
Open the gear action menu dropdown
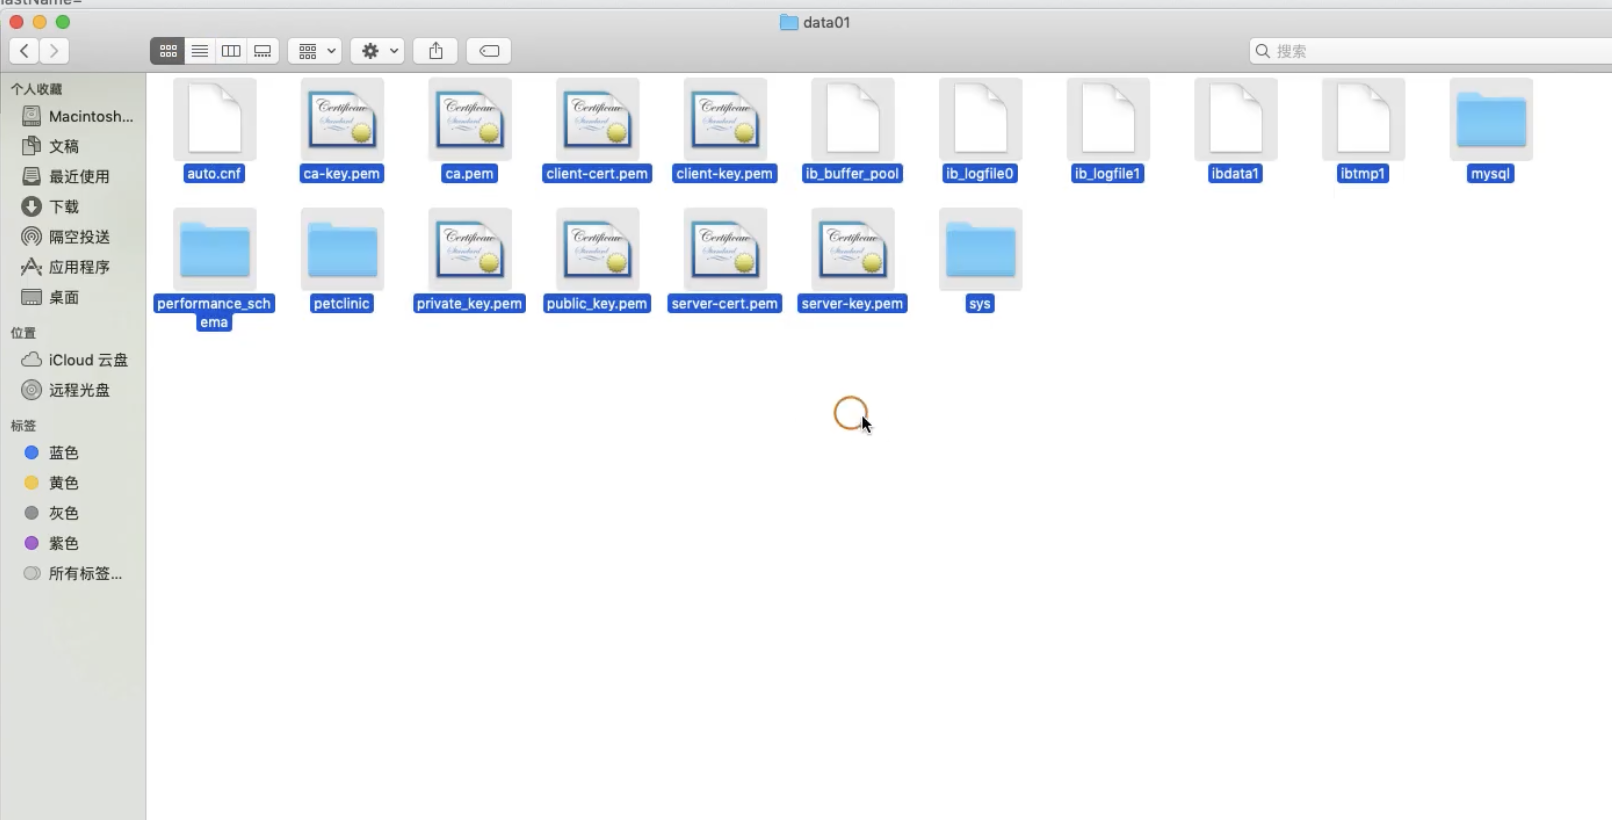pyautogui.click(x=378, y=51)
